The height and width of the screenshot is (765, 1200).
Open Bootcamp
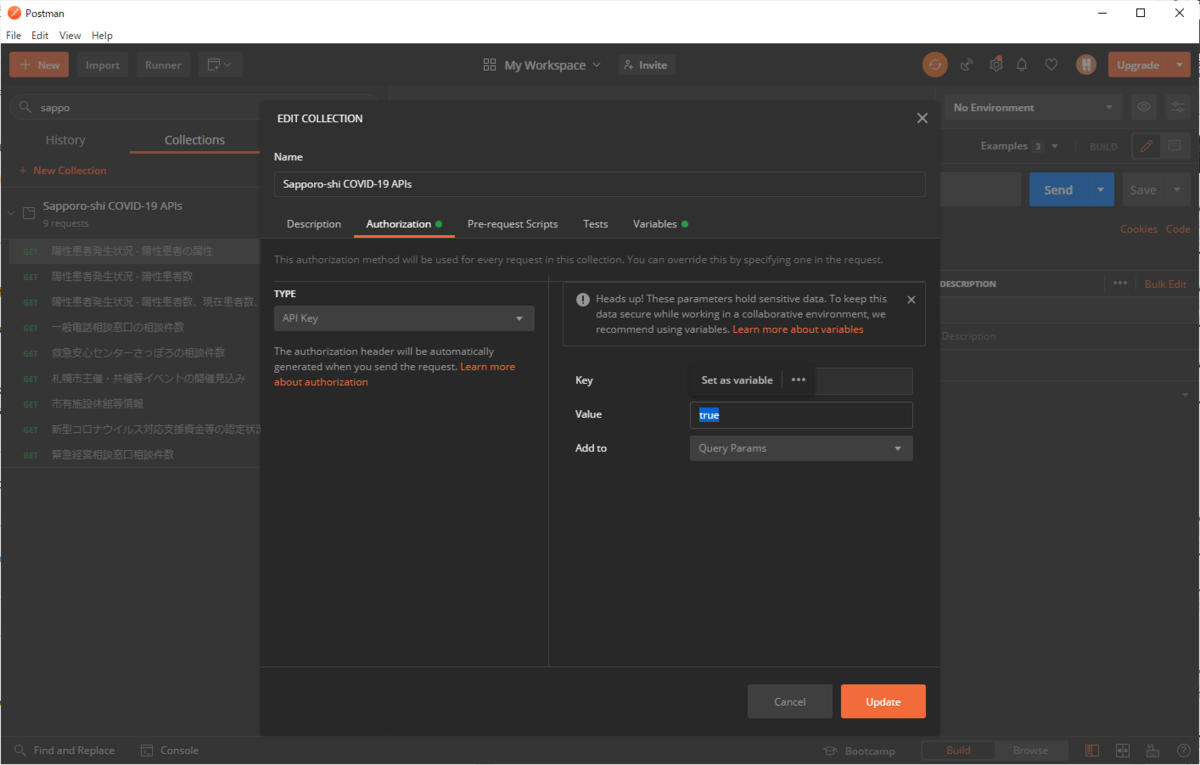pyautogui.click(x=859, y=750)
